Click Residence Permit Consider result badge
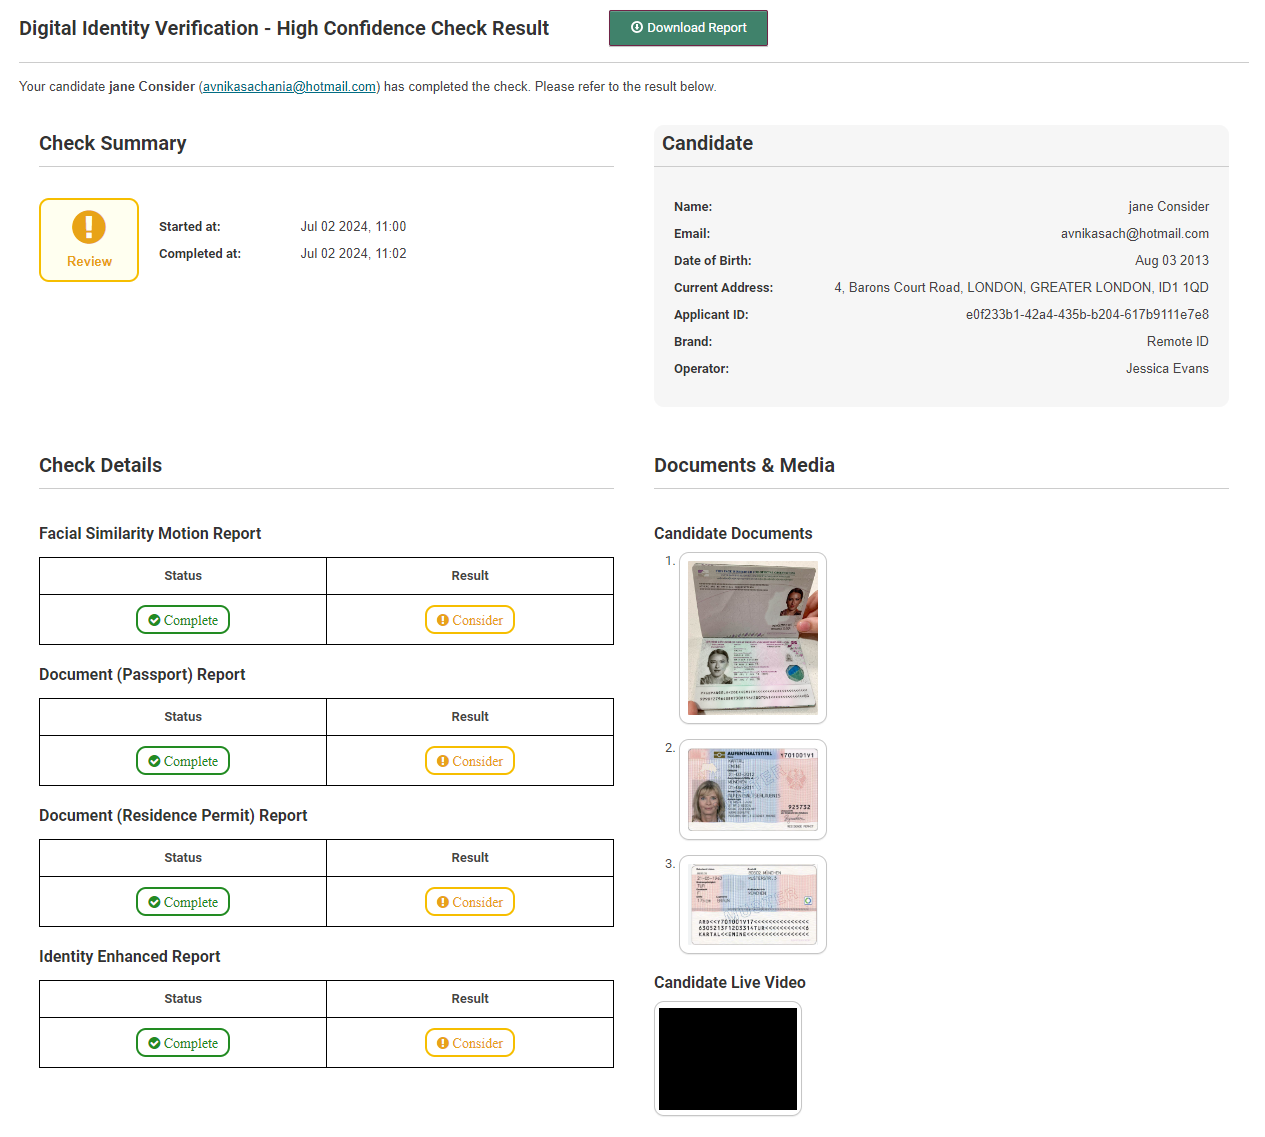Screen dimensions: 1265x1137 tap(470, 902)
